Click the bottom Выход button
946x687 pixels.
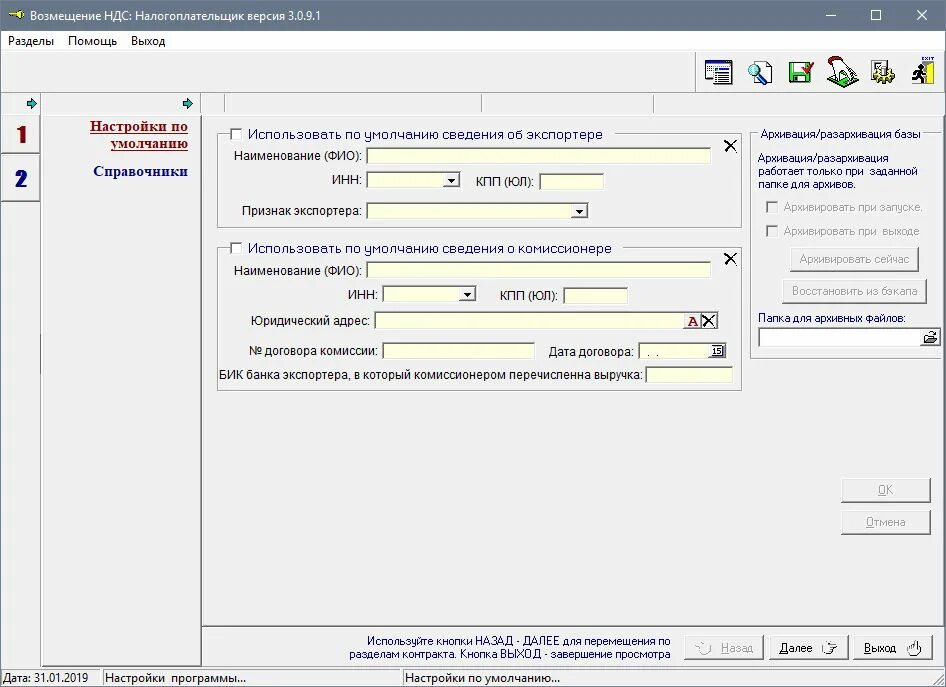[893, 648]
